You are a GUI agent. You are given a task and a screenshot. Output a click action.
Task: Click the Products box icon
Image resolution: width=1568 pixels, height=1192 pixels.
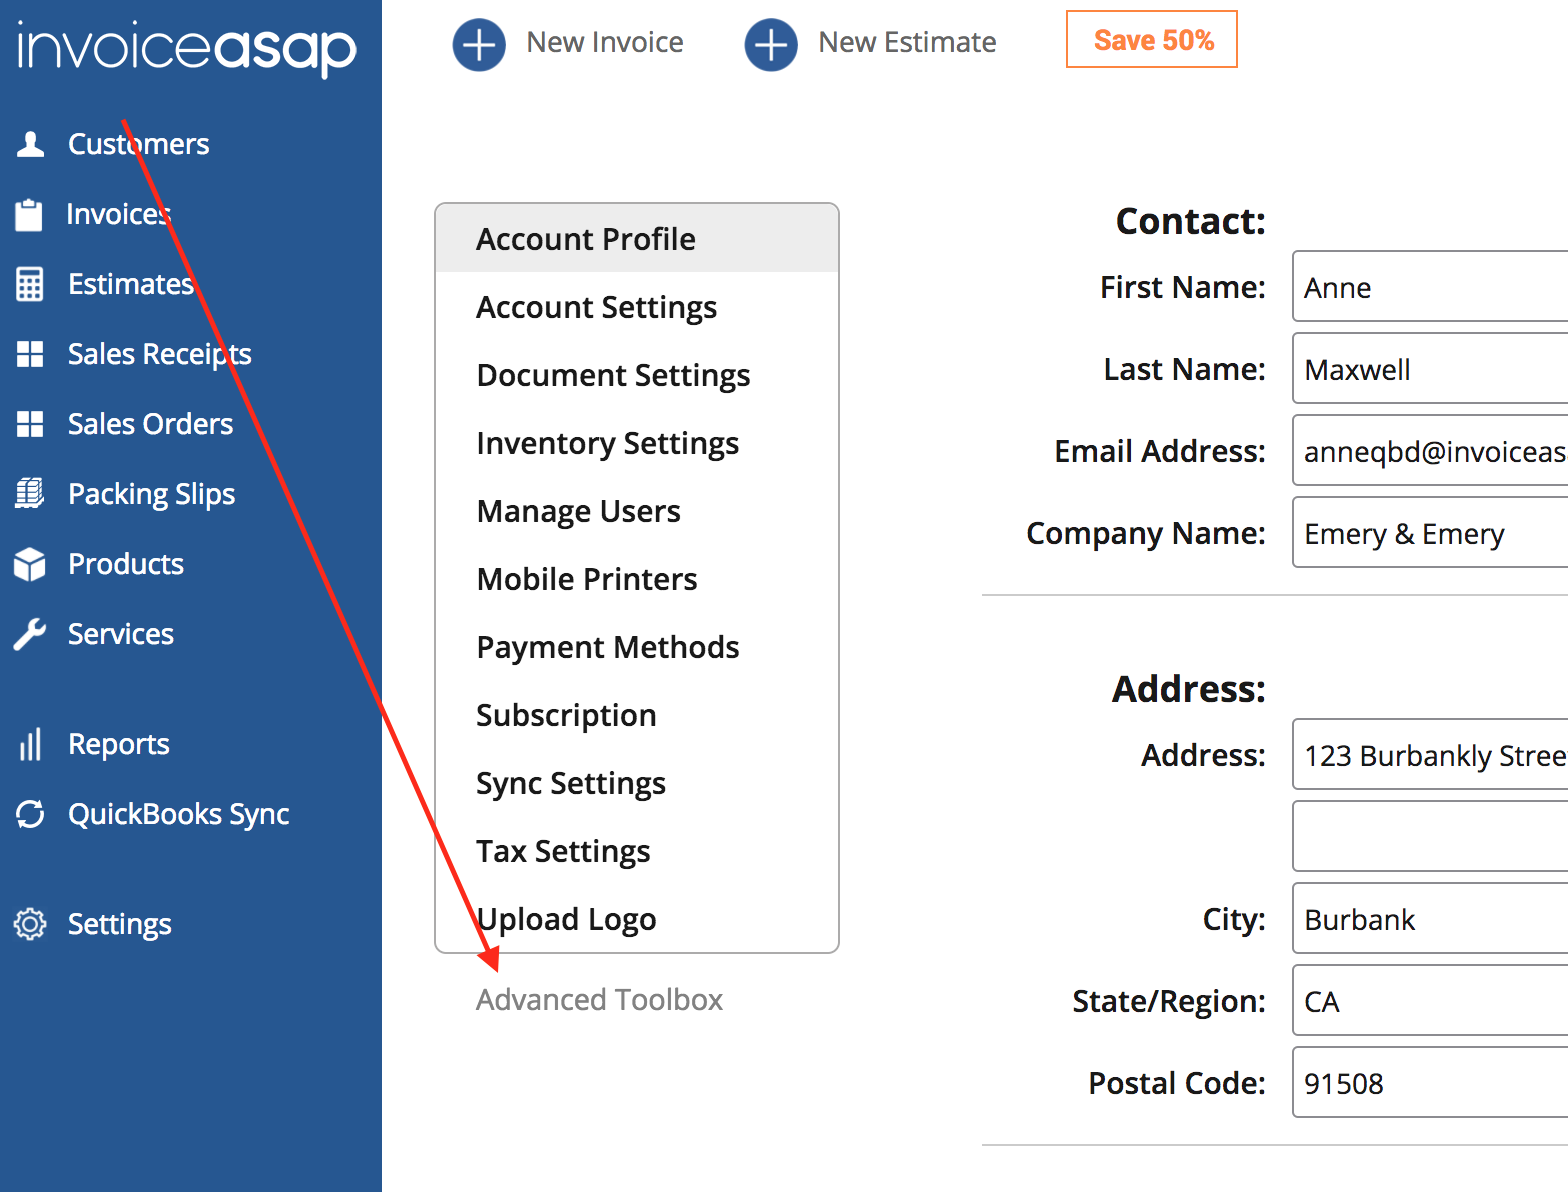[30, 564]
